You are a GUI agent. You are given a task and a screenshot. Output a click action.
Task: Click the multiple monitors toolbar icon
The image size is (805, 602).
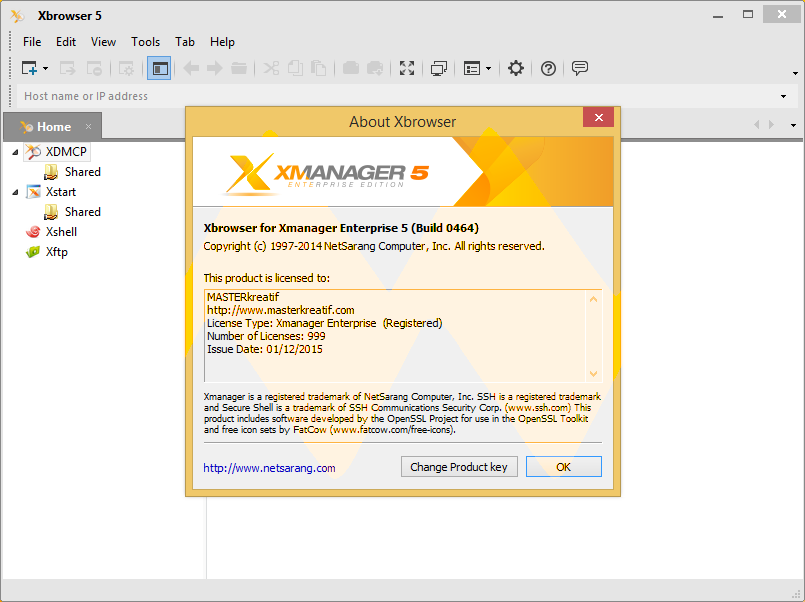pyautogui.click(x=438, y=68)
